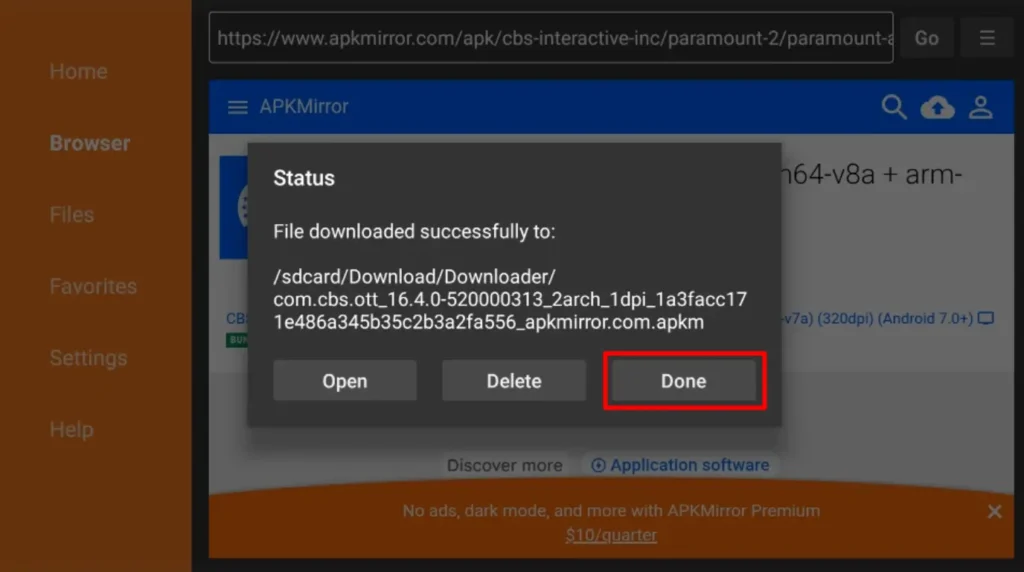Click the APKMirror search magnifier icon

[893, 107]
